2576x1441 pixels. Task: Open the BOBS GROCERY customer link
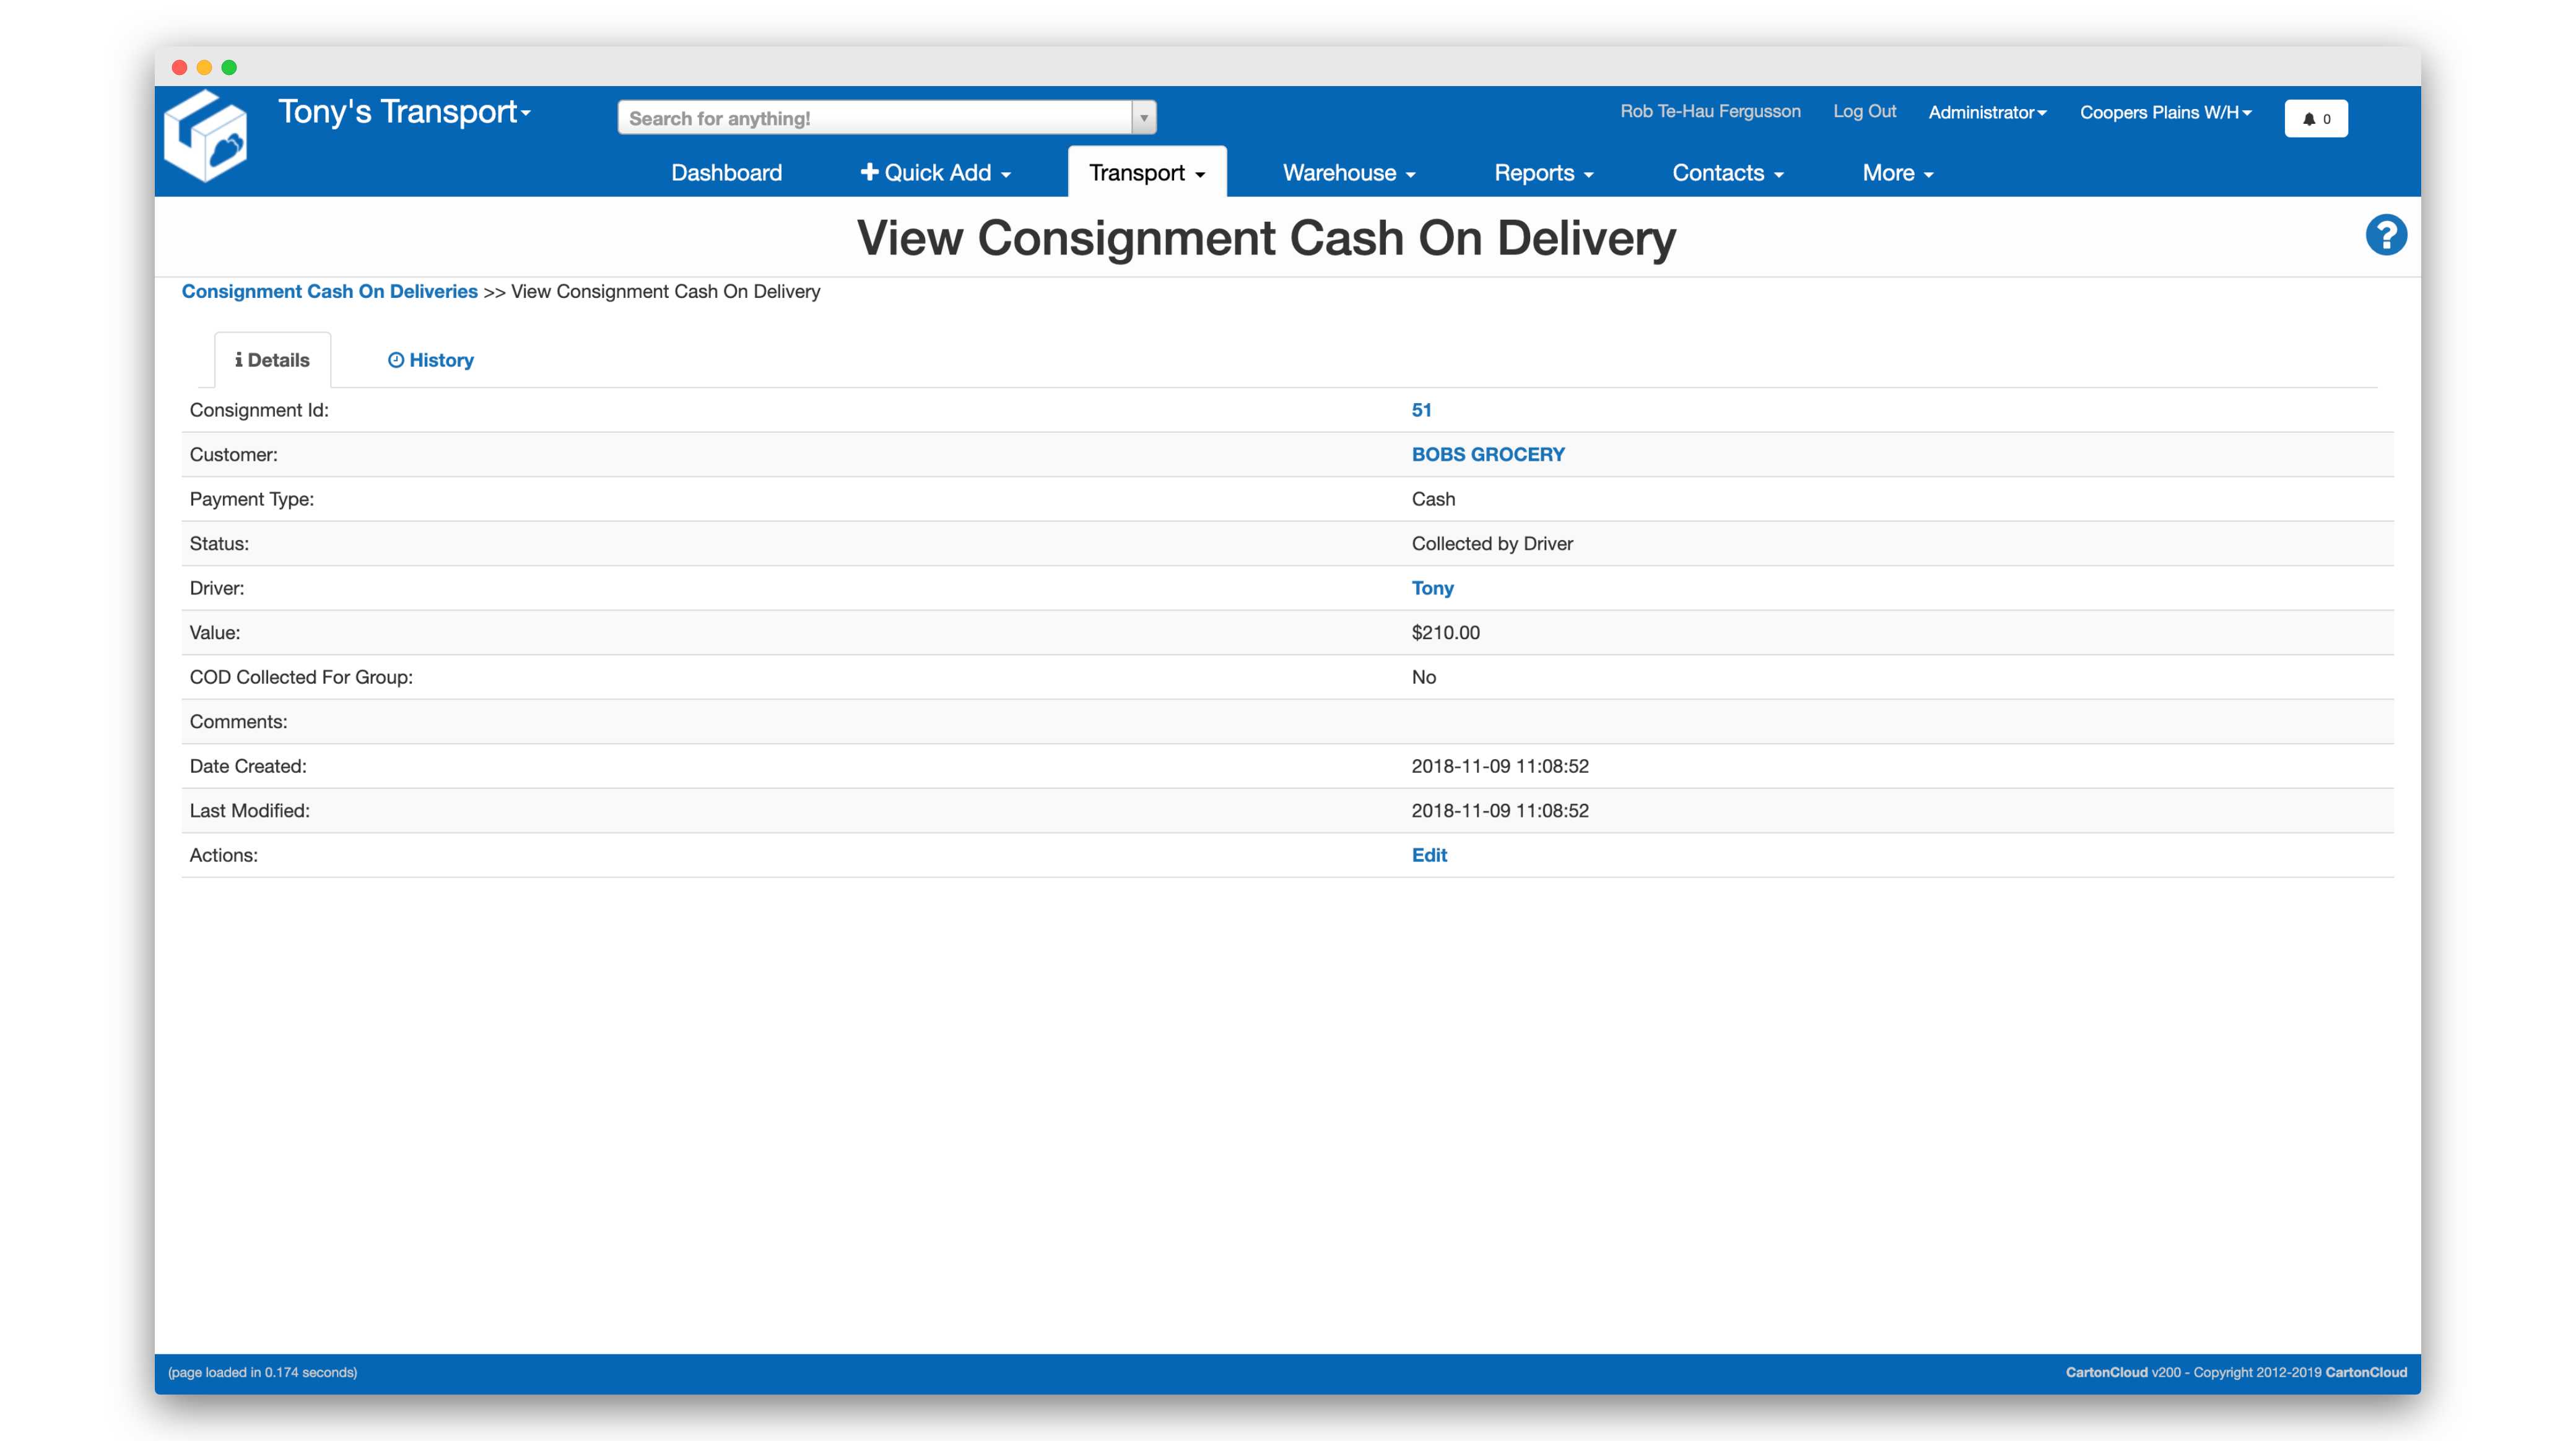pos(1488,454)
